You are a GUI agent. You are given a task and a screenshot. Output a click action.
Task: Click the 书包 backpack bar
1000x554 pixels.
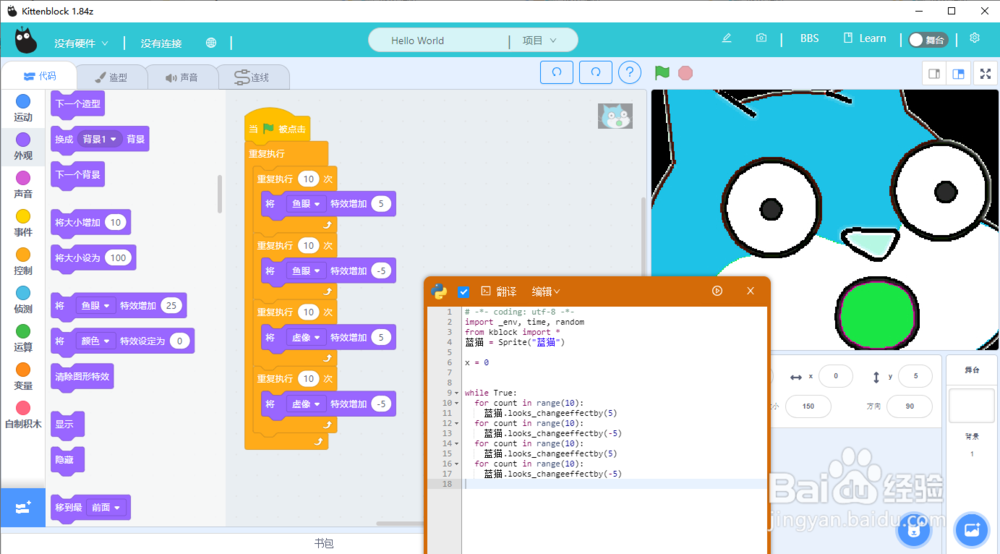pos(324,543)
